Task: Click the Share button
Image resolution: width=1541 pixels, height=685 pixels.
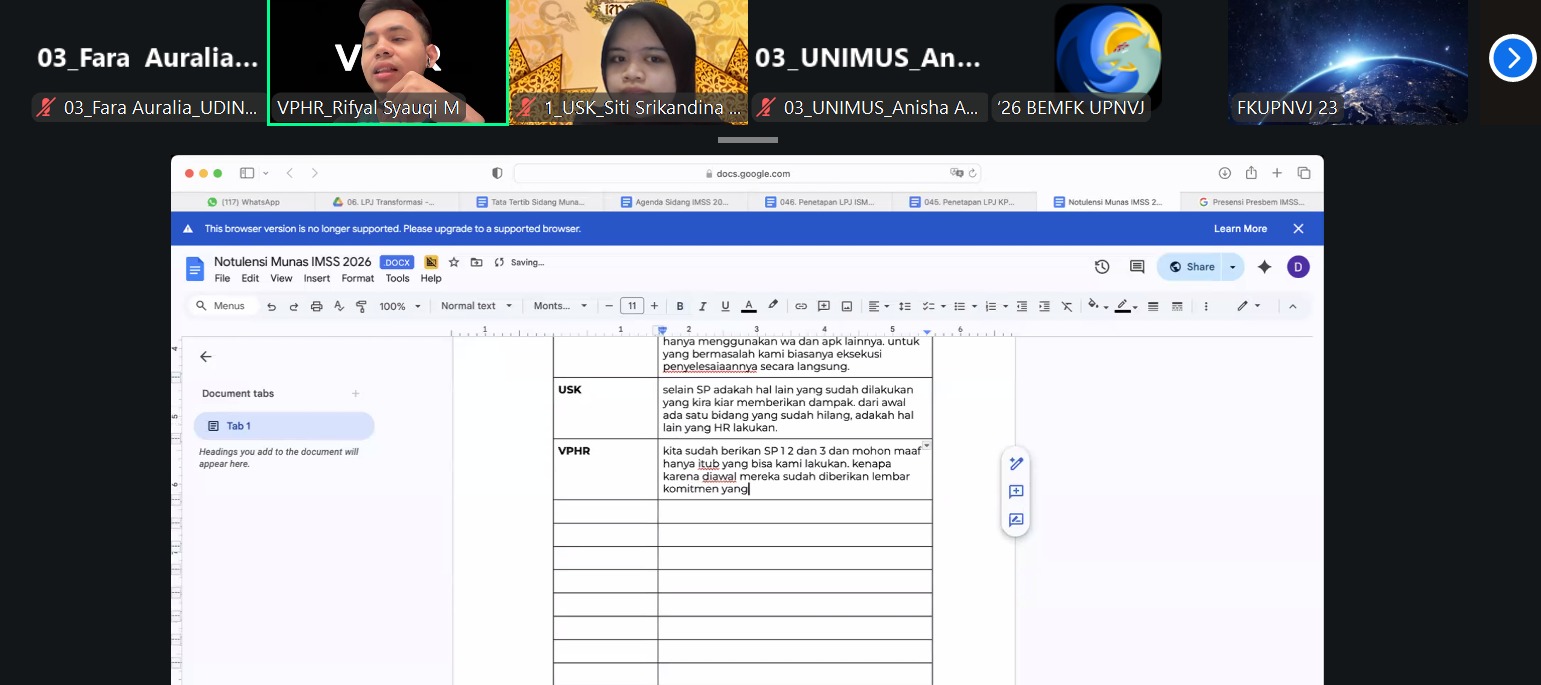Action: click(x=1191, y=267)
